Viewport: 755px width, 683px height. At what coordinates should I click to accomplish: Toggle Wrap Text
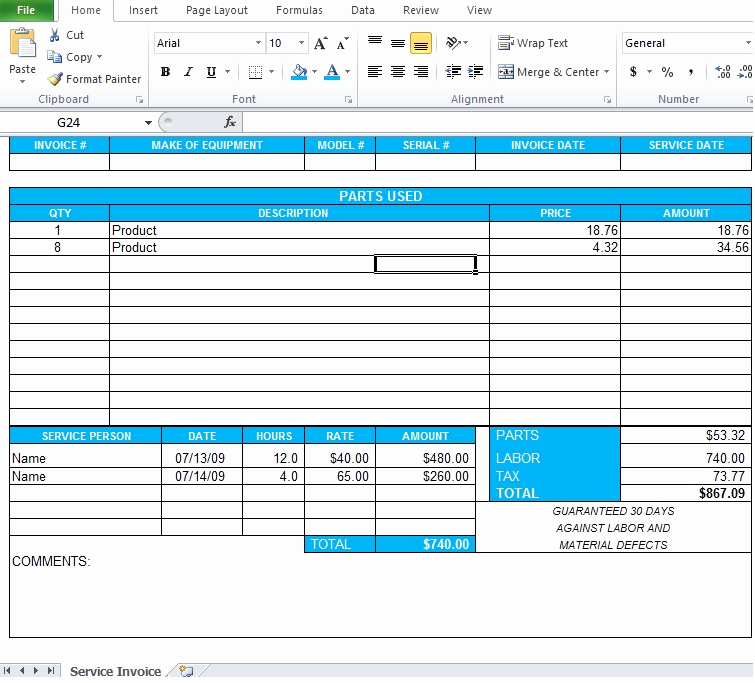(x=533, y=43)
